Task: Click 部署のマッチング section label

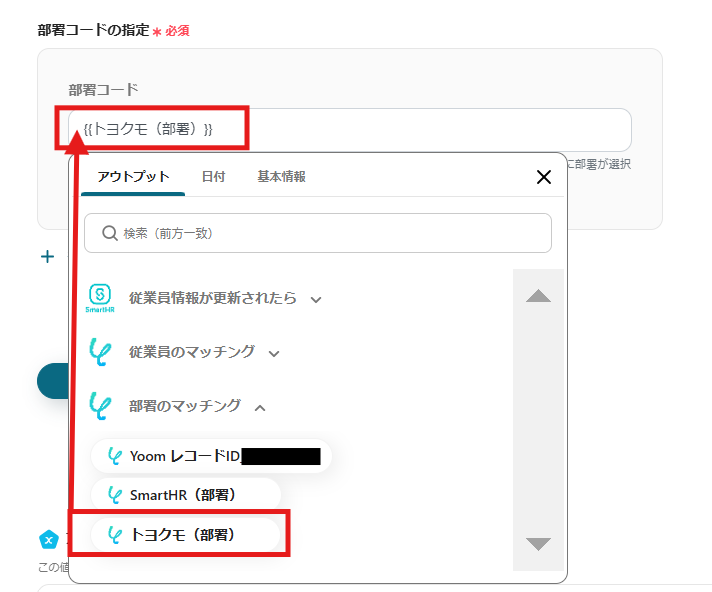Action: point(185,406)
